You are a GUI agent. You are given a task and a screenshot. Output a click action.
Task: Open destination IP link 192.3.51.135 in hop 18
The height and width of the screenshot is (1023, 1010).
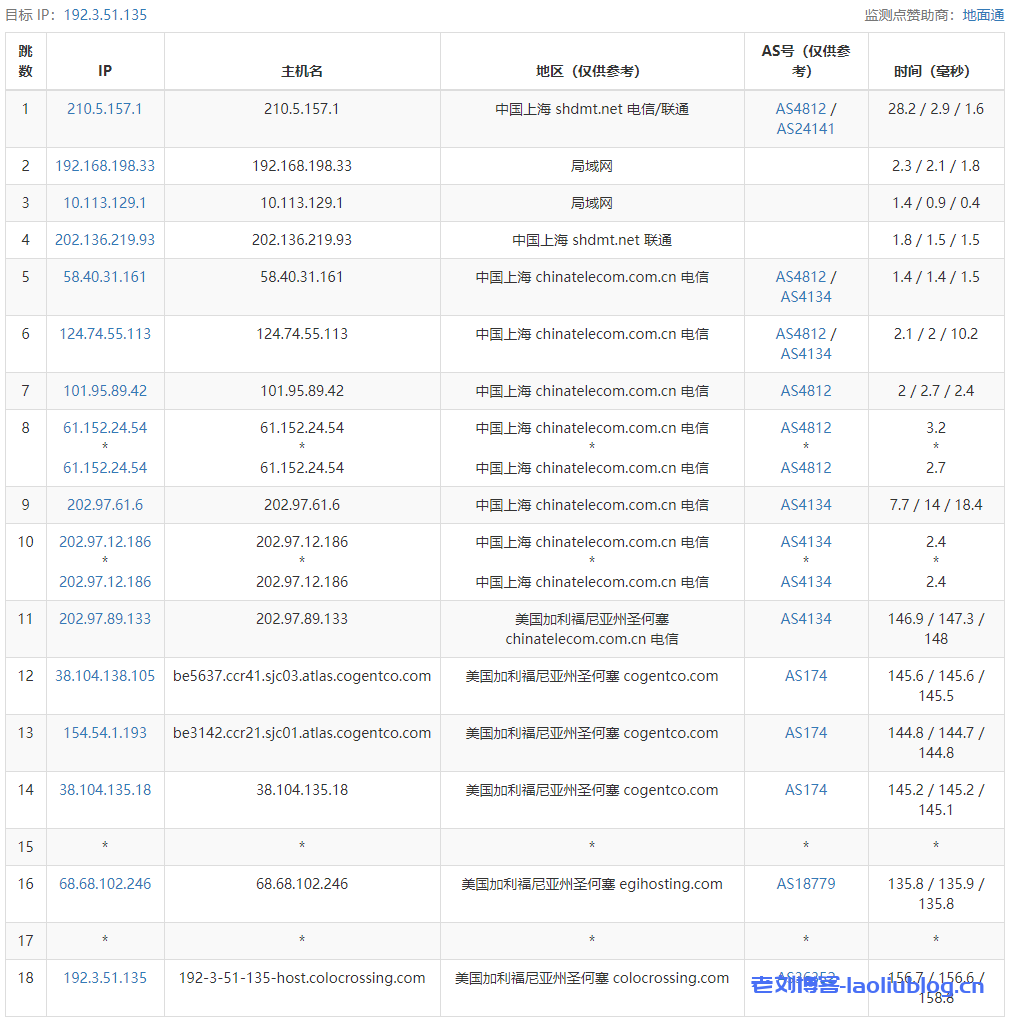(105, 978)
